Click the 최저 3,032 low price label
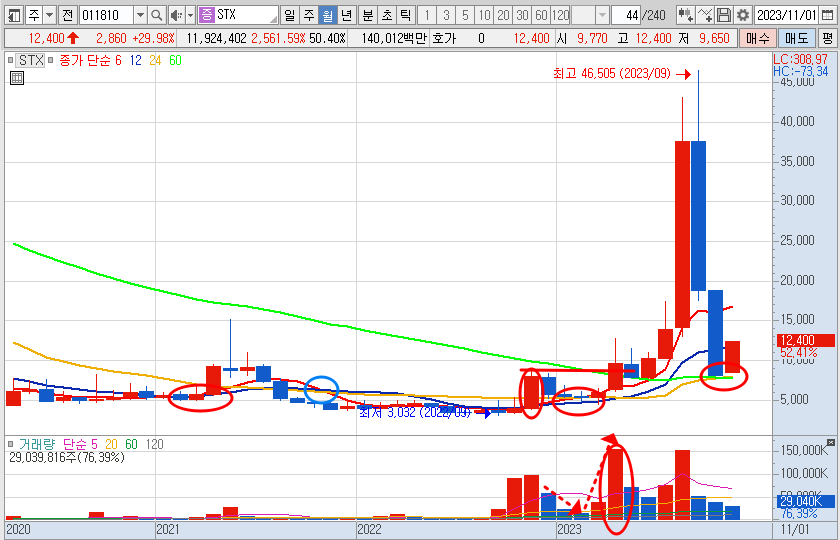The width and height of the screenshot is (840, 540). (416, 412)
